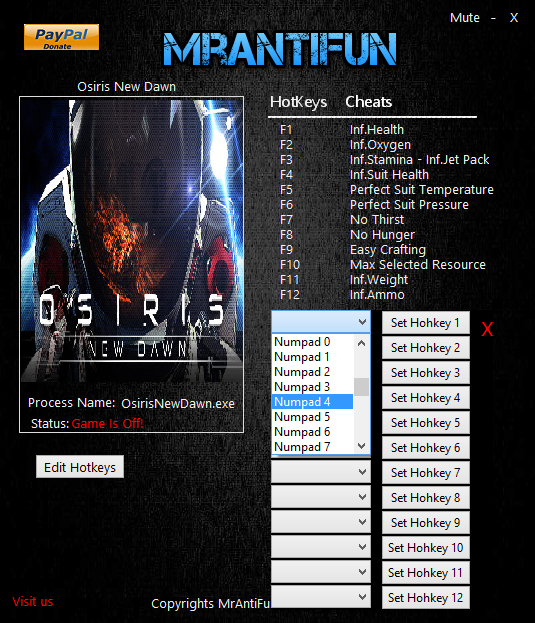The image size is (535, 623).
Task: Click the Osiris New Dawn title text
Action: 126,87
